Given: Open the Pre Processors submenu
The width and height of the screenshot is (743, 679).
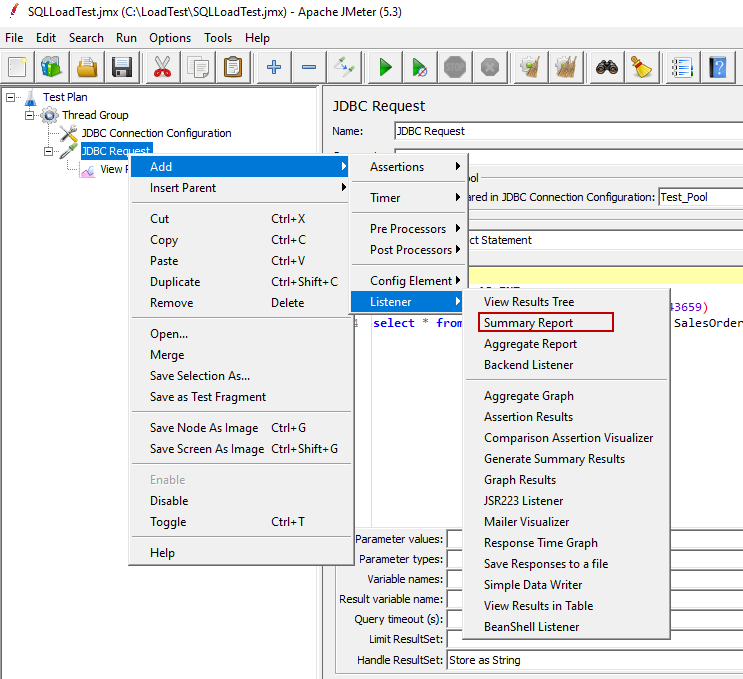Looking at the screenshot, I should point(408,229).
